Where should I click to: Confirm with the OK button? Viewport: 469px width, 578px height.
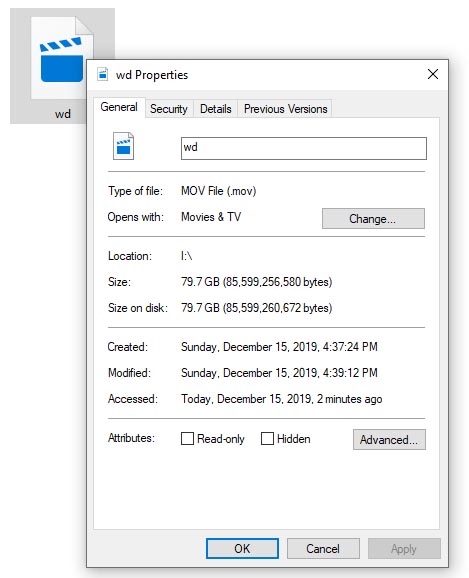point(242,549)
